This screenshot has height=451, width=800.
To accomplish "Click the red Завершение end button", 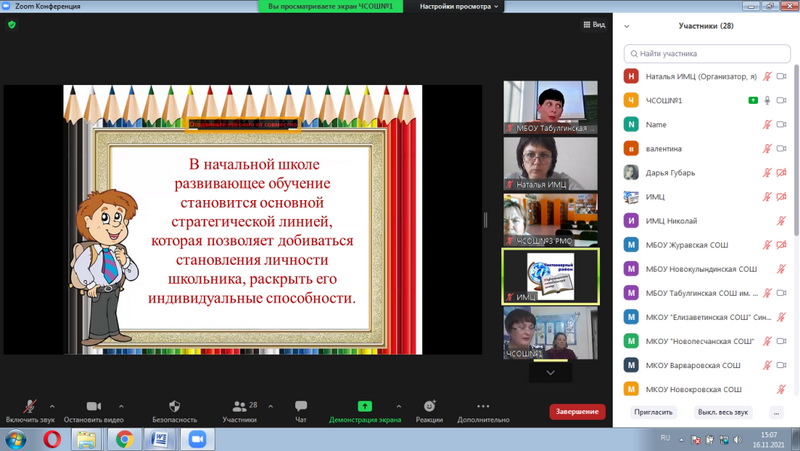I will coord(577,412).
